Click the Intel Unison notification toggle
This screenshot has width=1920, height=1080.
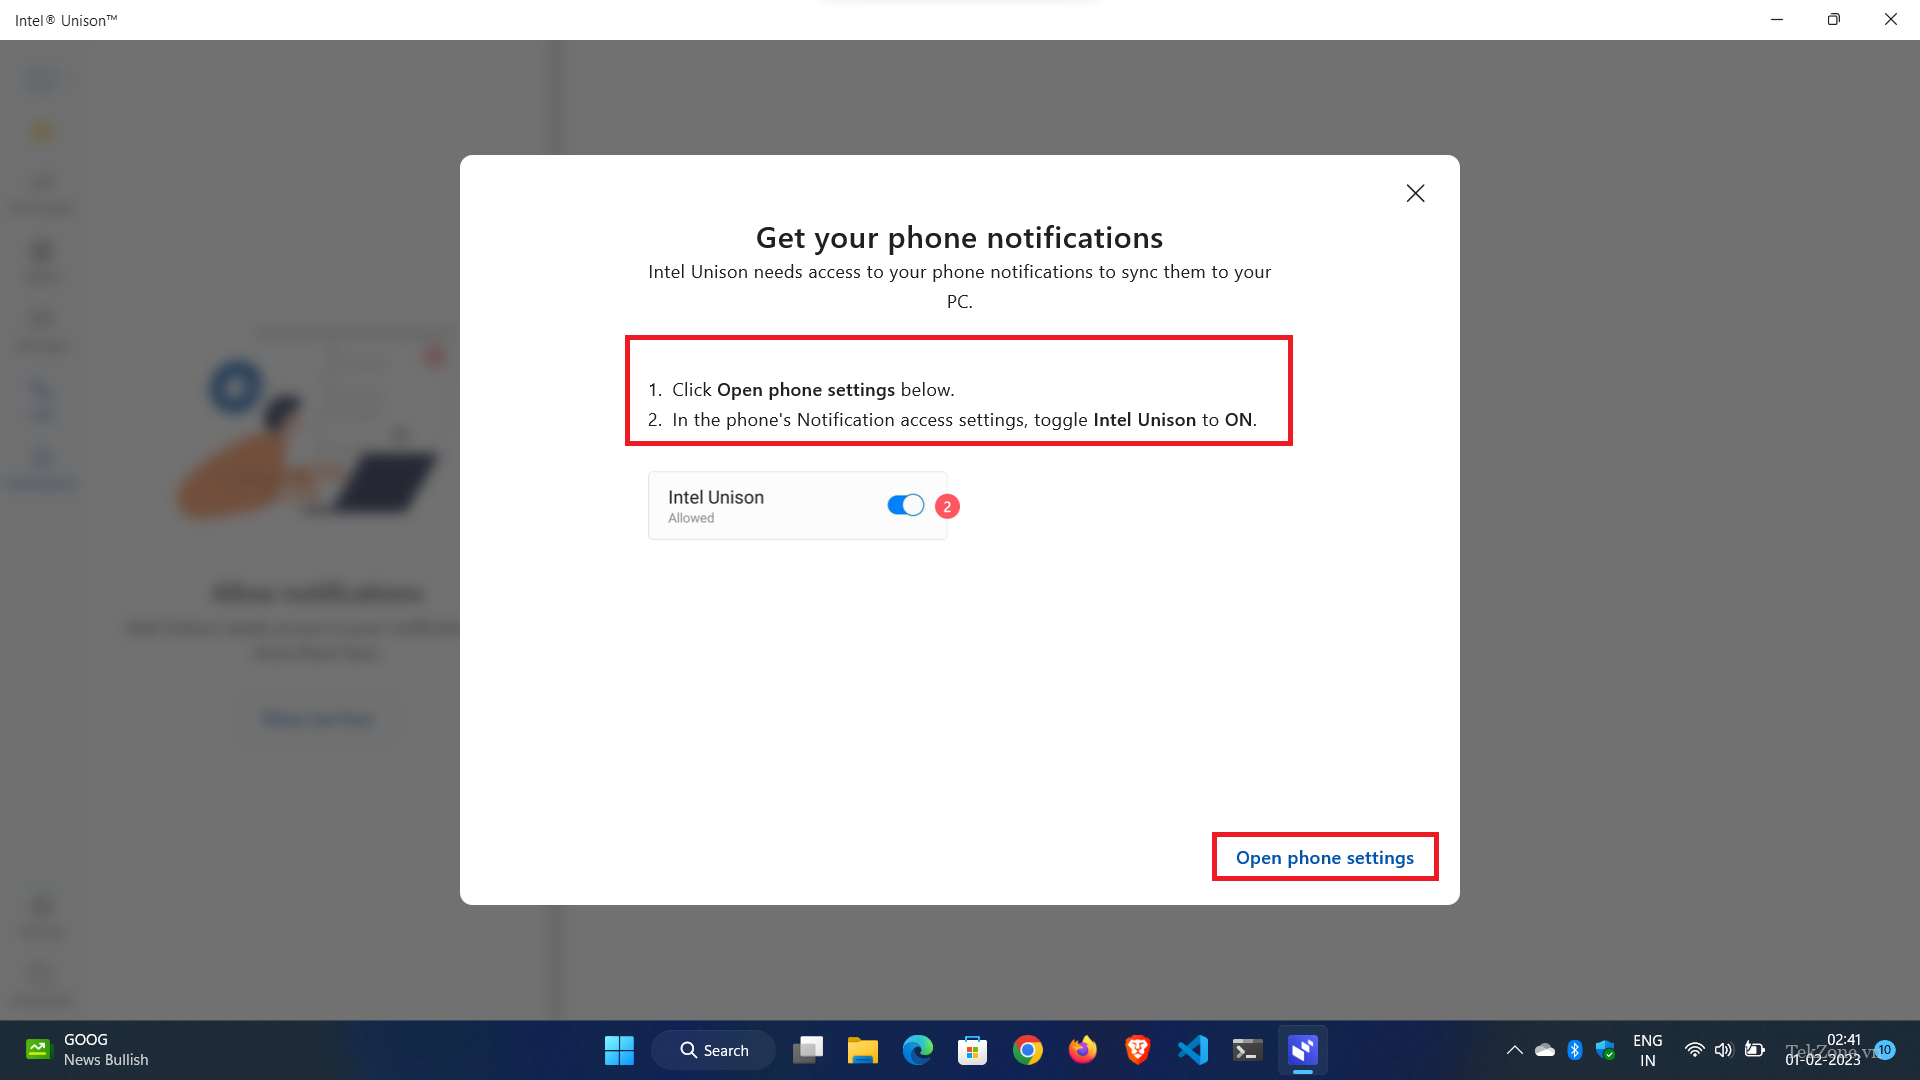click(x=906, y=505)
